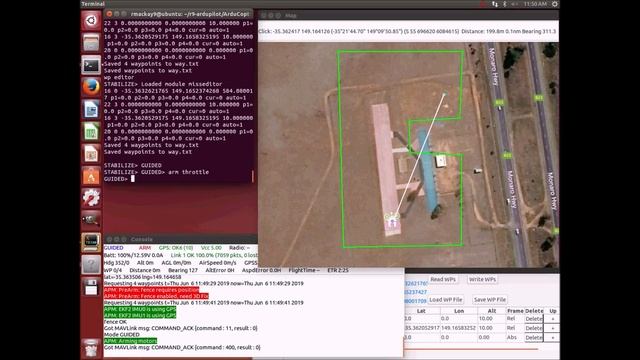The width and height of the screenshot is (640, 360).
Task: Click the GUIDED mode label in Console
Action: tap(113, 248)
